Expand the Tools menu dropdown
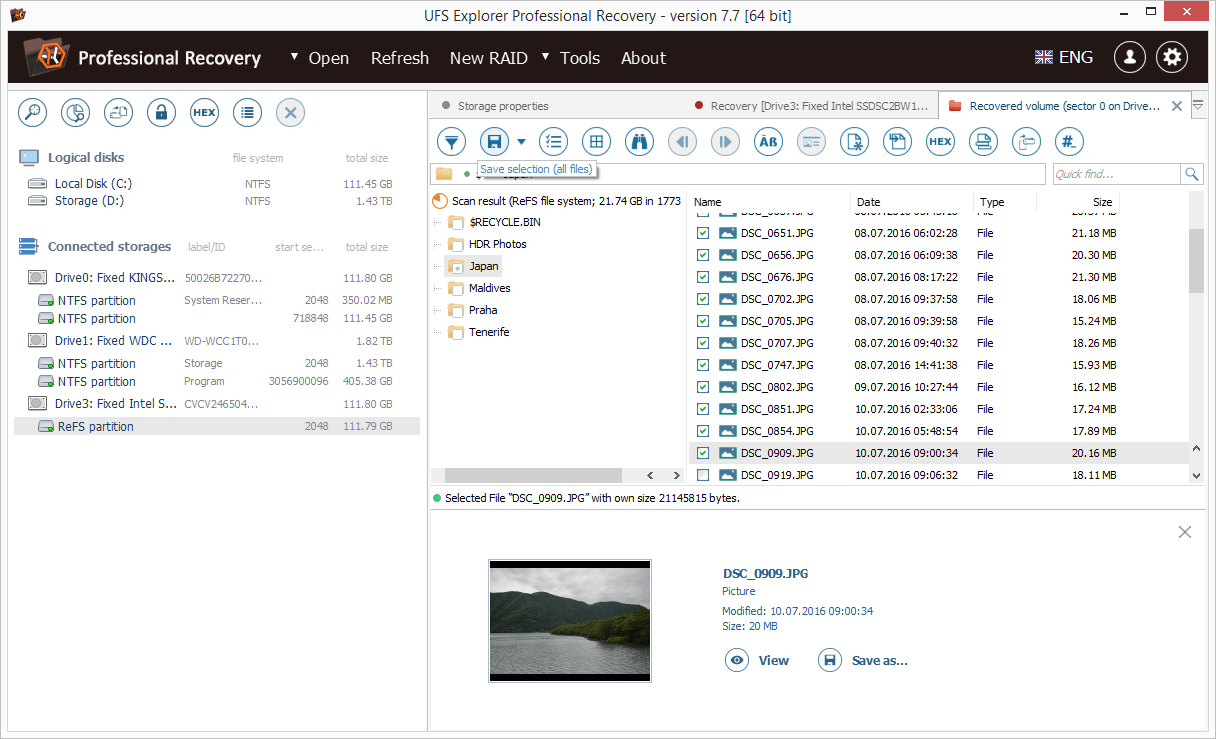 coord(579,58)
